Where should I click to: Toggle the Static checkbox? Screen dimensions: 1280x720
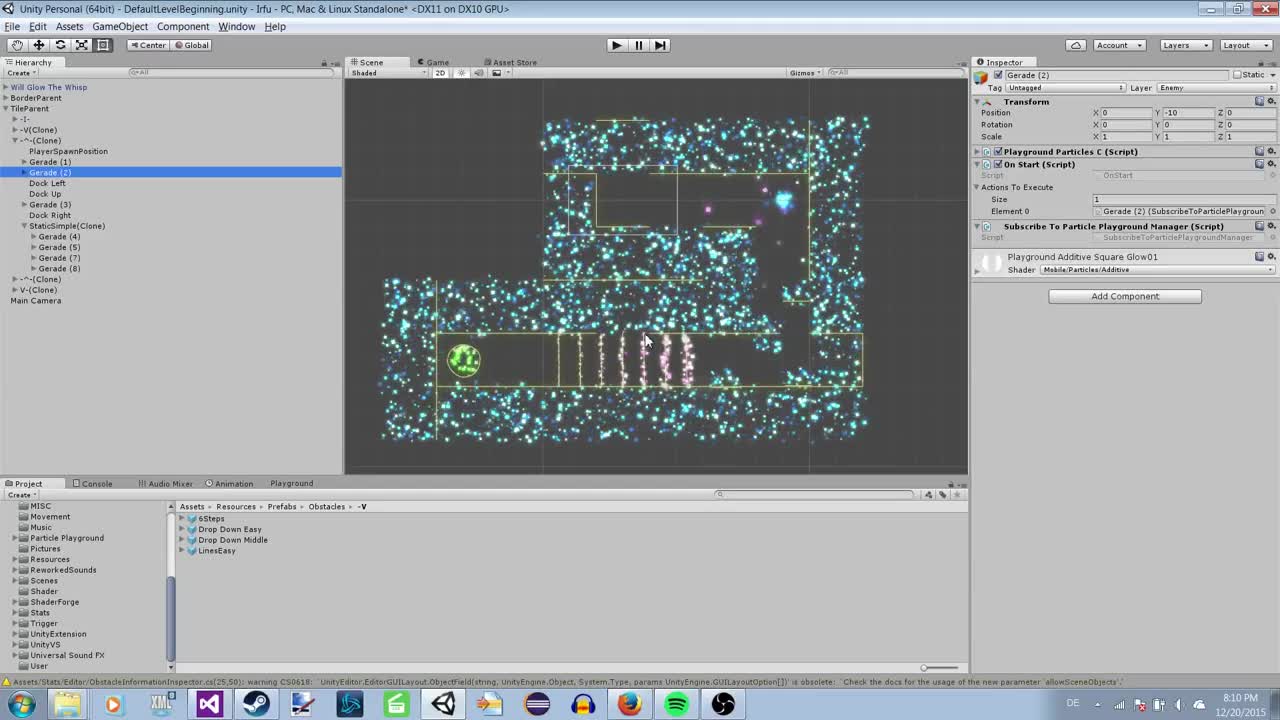(x=1237, y=75)
